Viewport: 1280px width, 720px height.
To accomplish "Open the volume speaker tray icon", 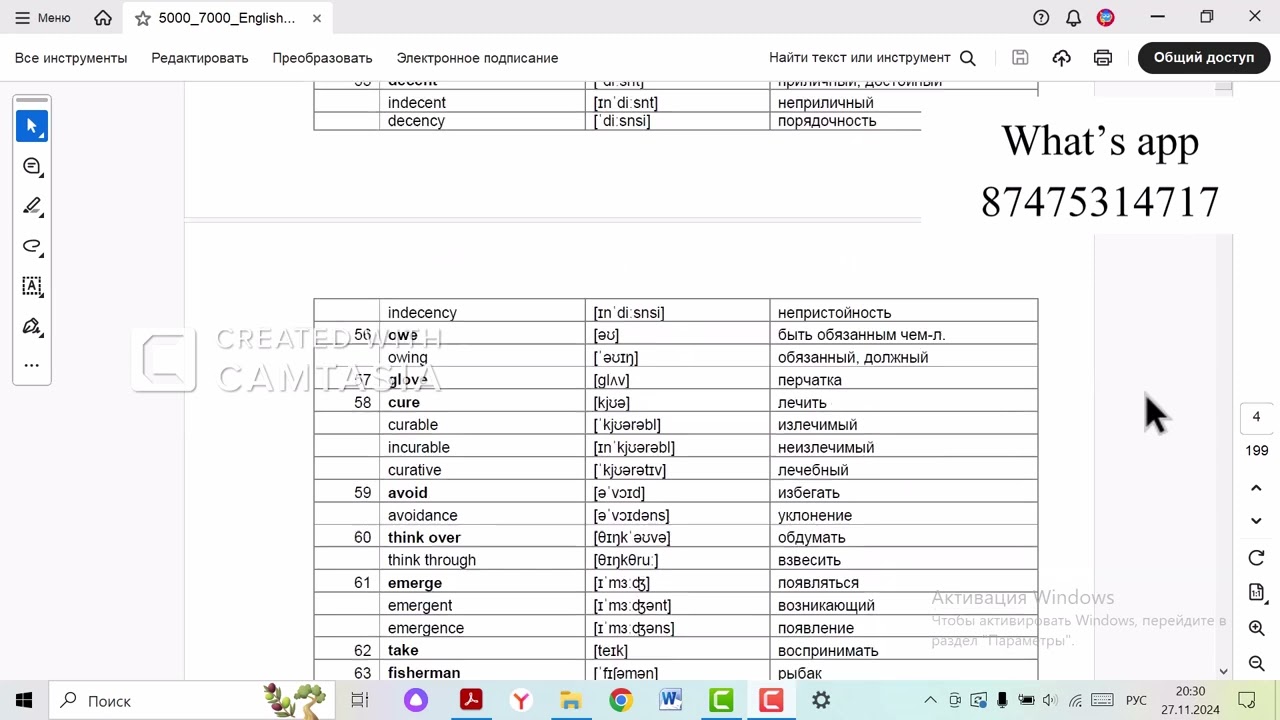I will click(x=1050, y=701).
